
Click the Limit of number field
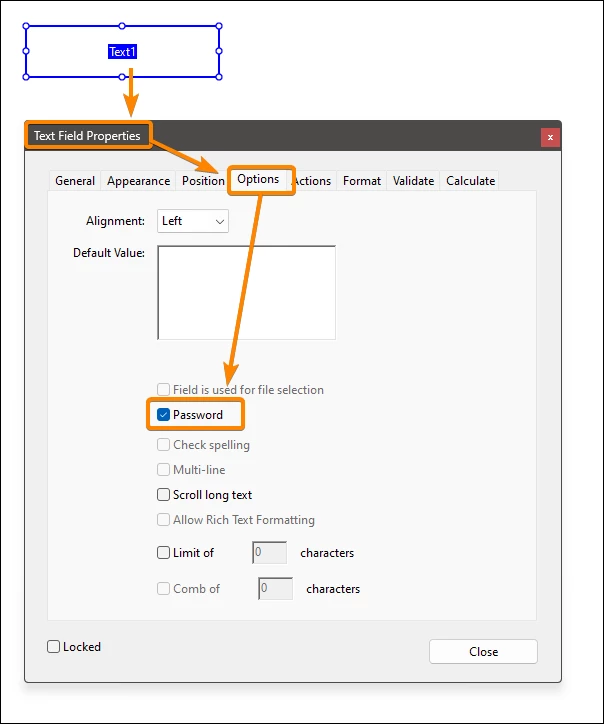tap(270, 553)
